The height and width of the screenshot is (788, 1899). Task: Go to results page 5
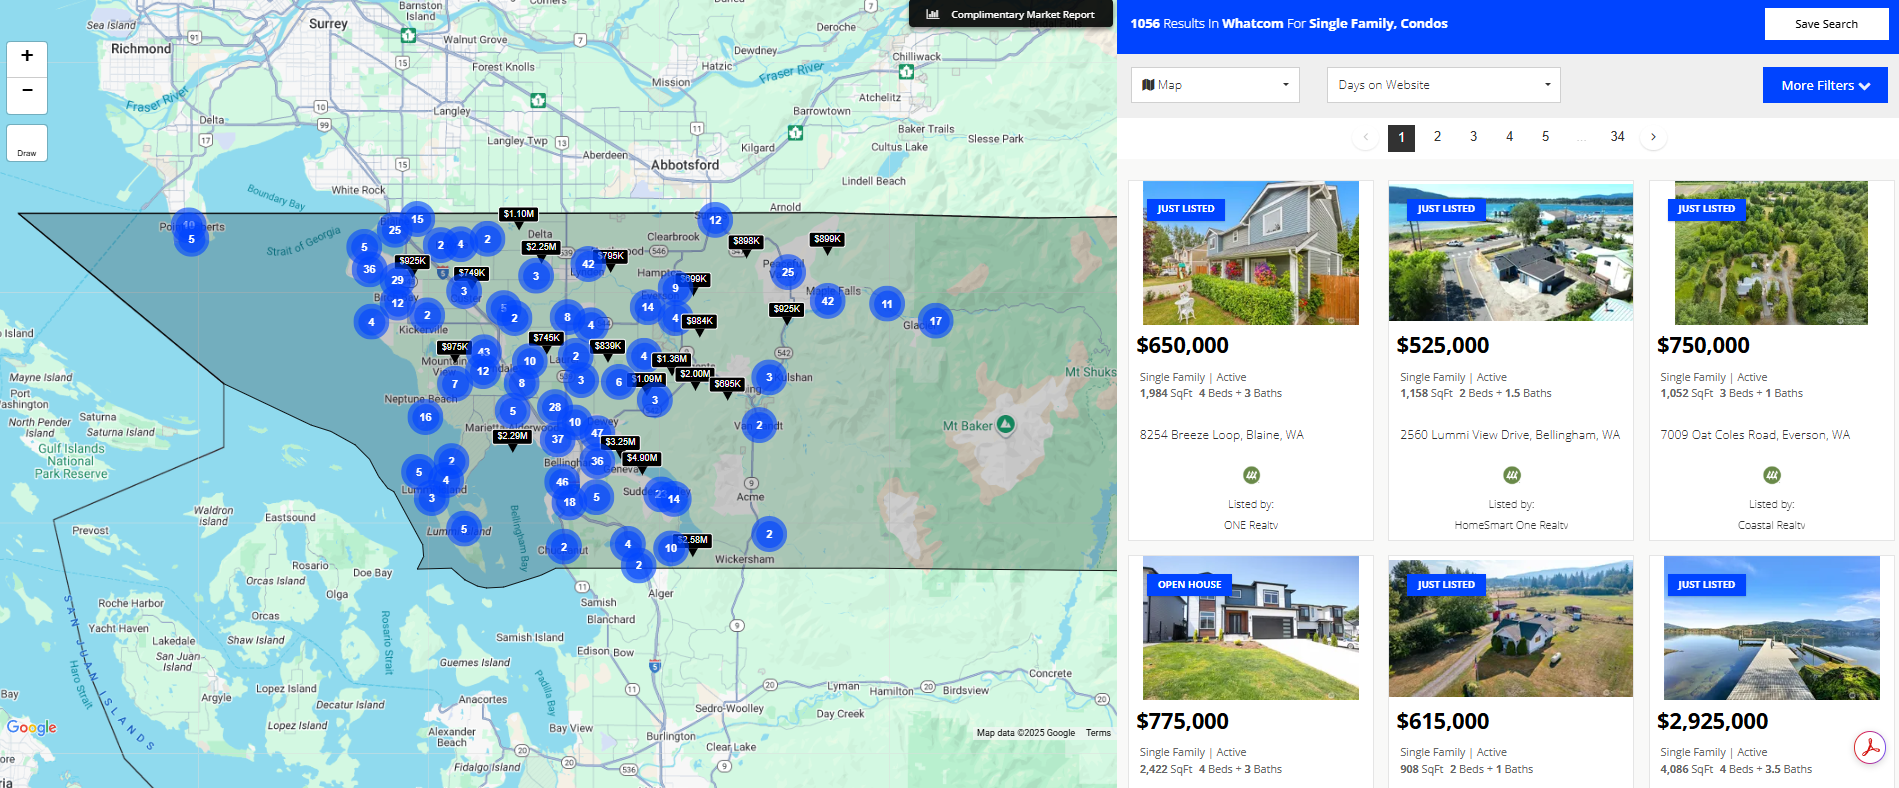1545,137
